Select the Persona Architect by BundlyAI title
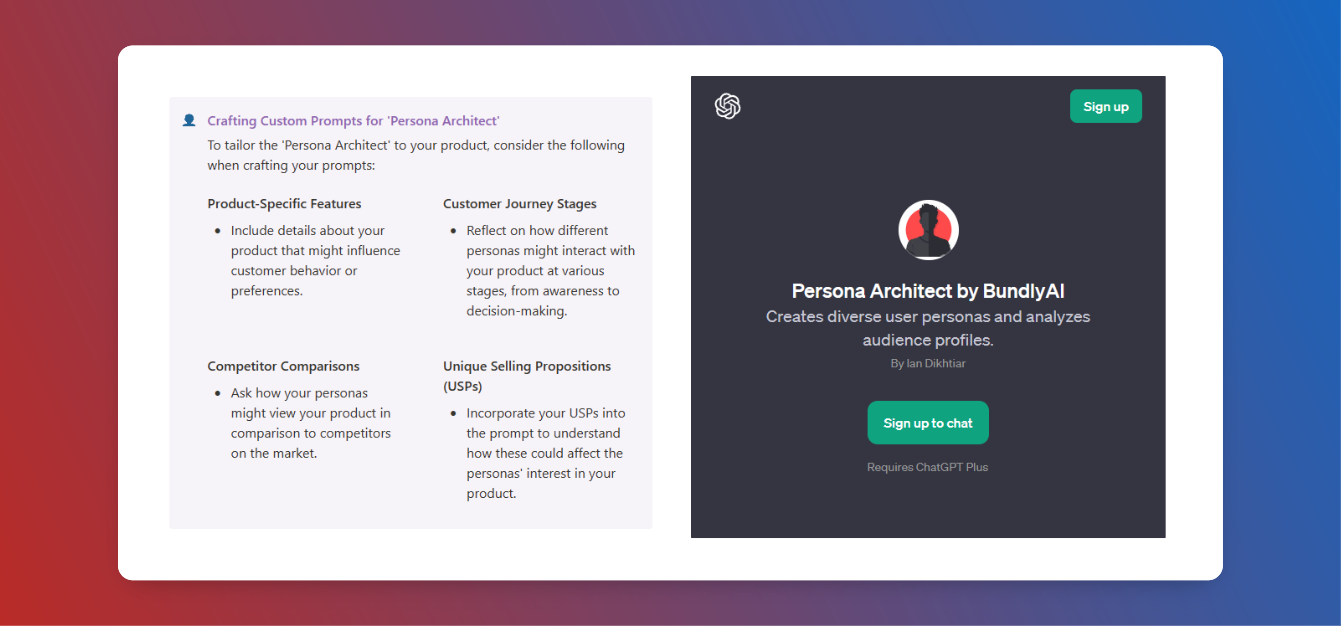This screenshot has width=1341, height=626. pos(928,291)
